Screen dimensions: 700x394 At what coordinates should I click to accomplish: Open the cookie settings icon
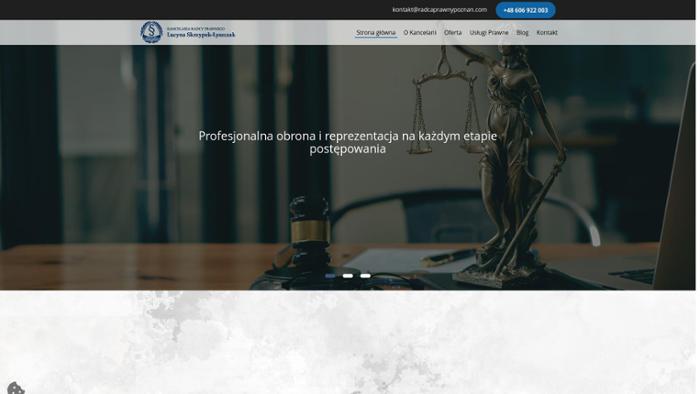(x=16, y=388)
